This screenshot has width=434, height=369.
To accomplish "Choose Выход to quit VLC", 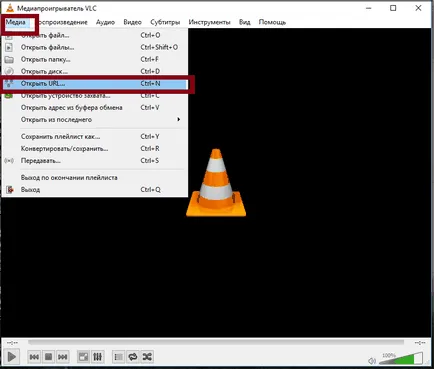I will coord(95,190).
